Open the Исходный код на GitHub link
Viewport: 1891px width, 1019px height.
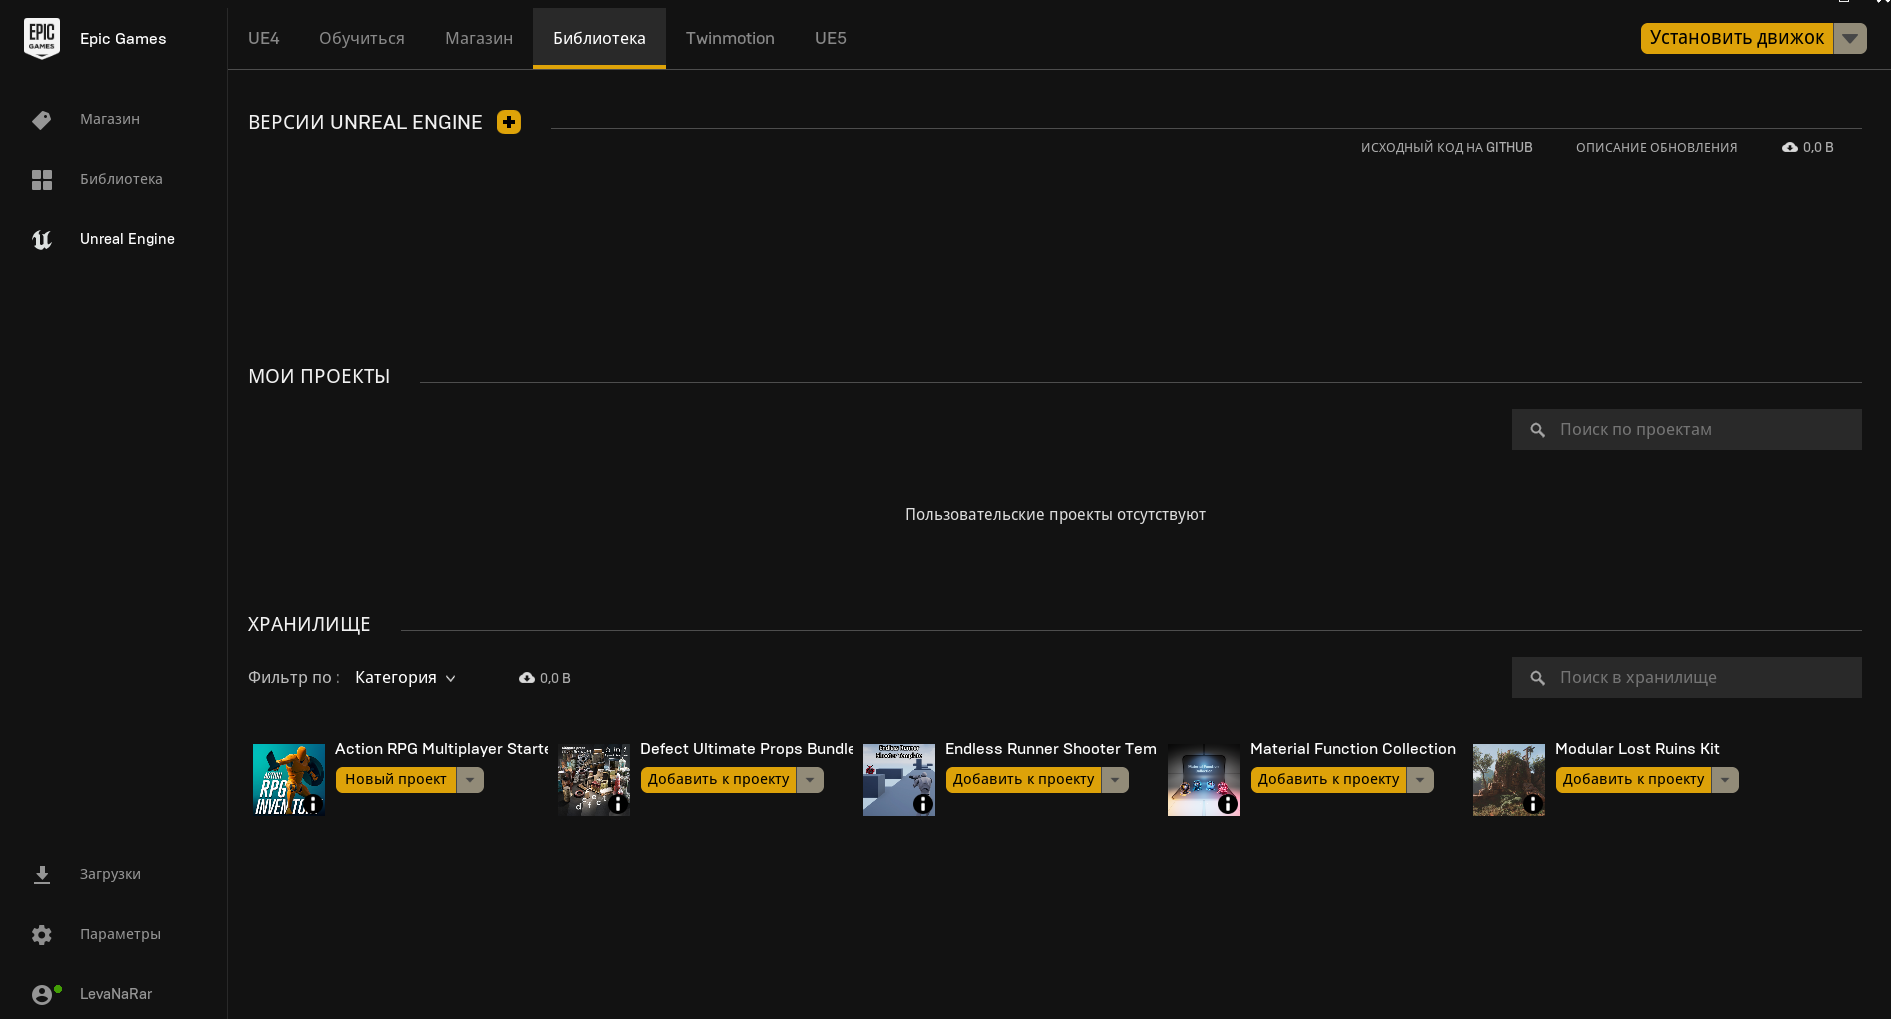[x=1447, y=148]
